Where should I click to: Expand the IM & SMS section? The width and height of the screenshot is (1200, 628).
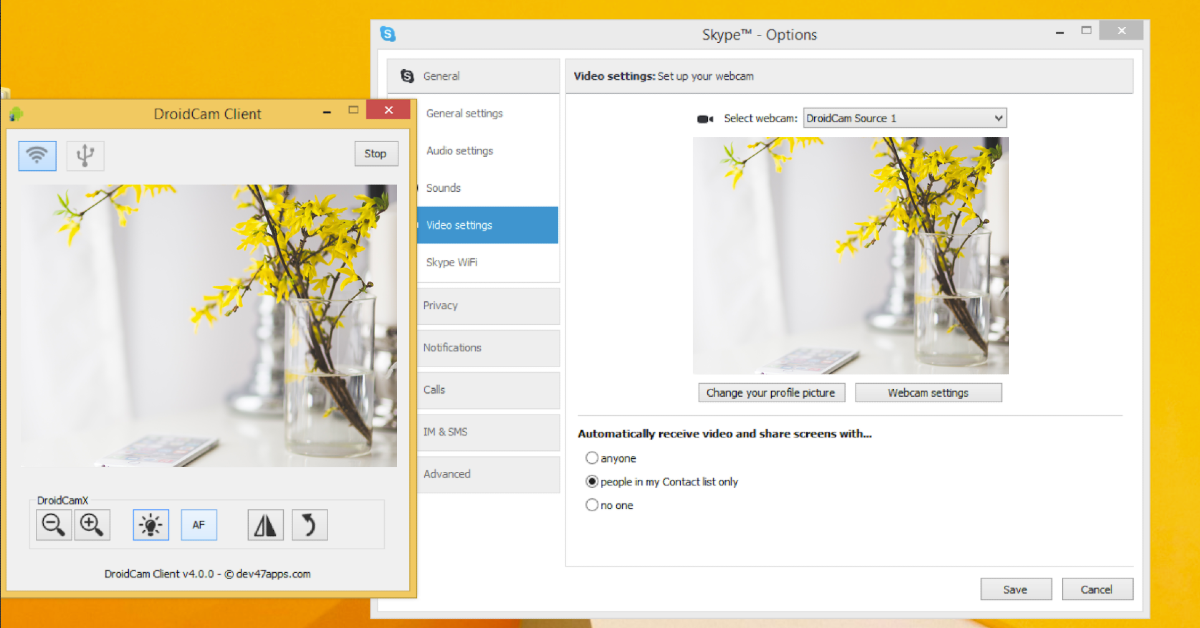[486, 432]
